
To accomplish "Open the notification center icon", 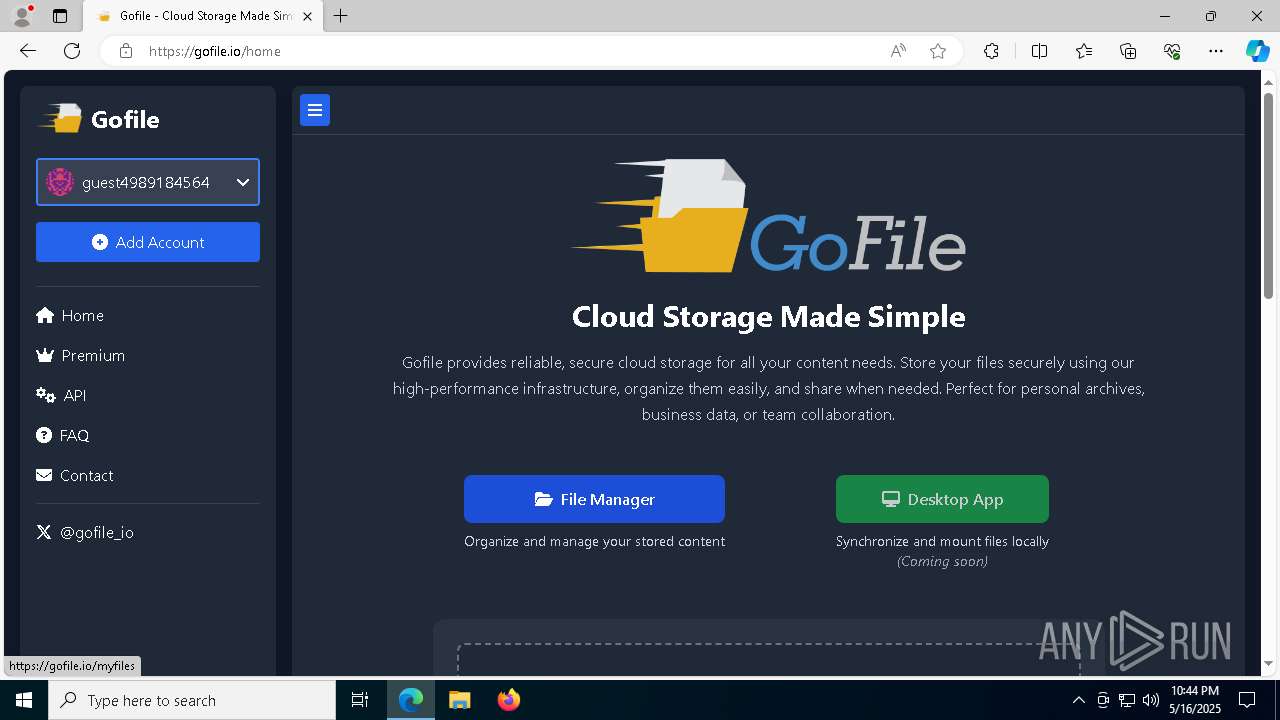I will pyautogui.click(x=1247, y=700).
